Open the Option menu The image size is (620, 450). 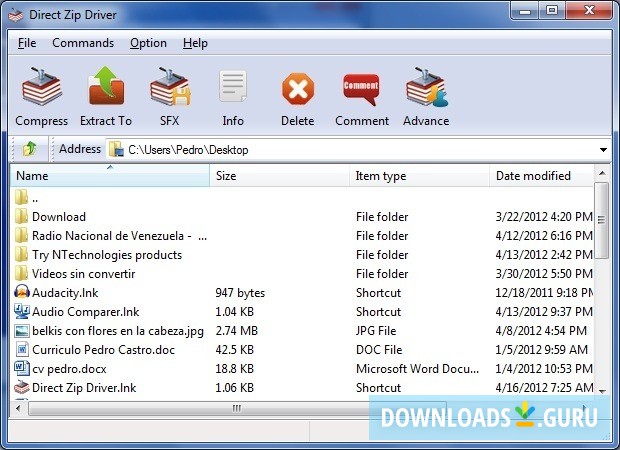(x=148, y=43)
